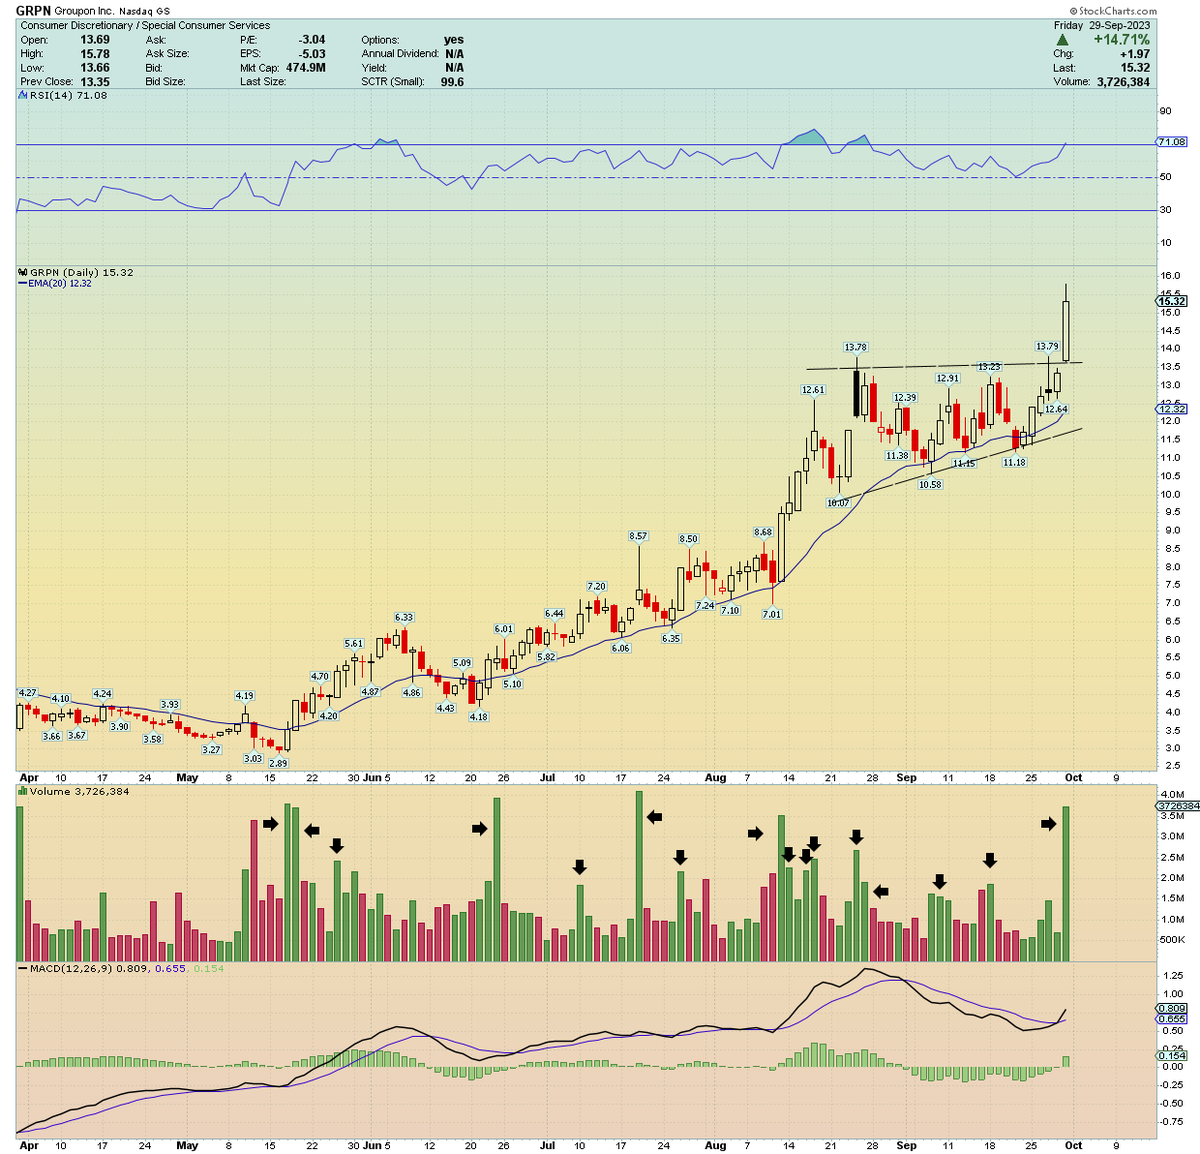Viewport: 1200px width, 1154px height.
Task: Click the 10.07 low price label
Action: (x=837, y=502)
